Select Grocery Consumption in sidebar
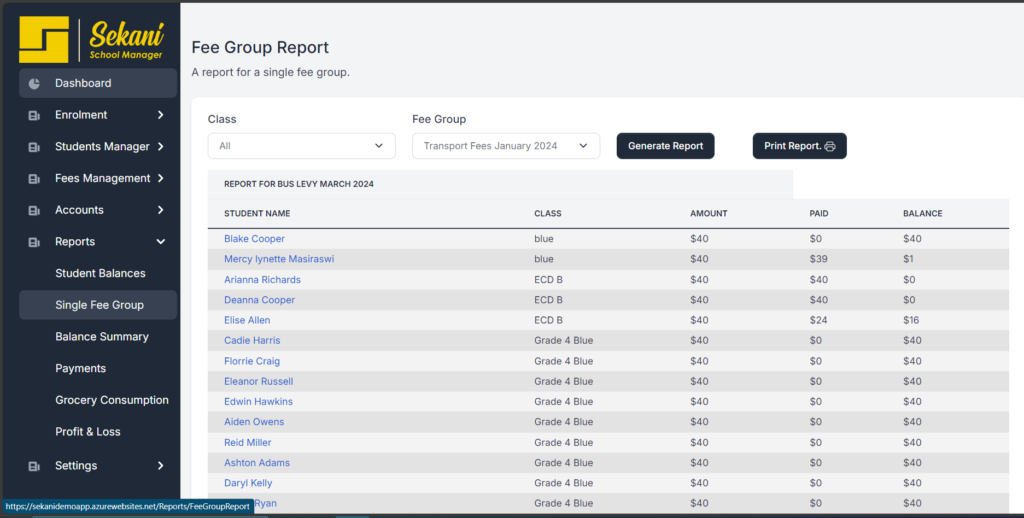The width and height of the screenshot is (1024, 518). [111, 400]
